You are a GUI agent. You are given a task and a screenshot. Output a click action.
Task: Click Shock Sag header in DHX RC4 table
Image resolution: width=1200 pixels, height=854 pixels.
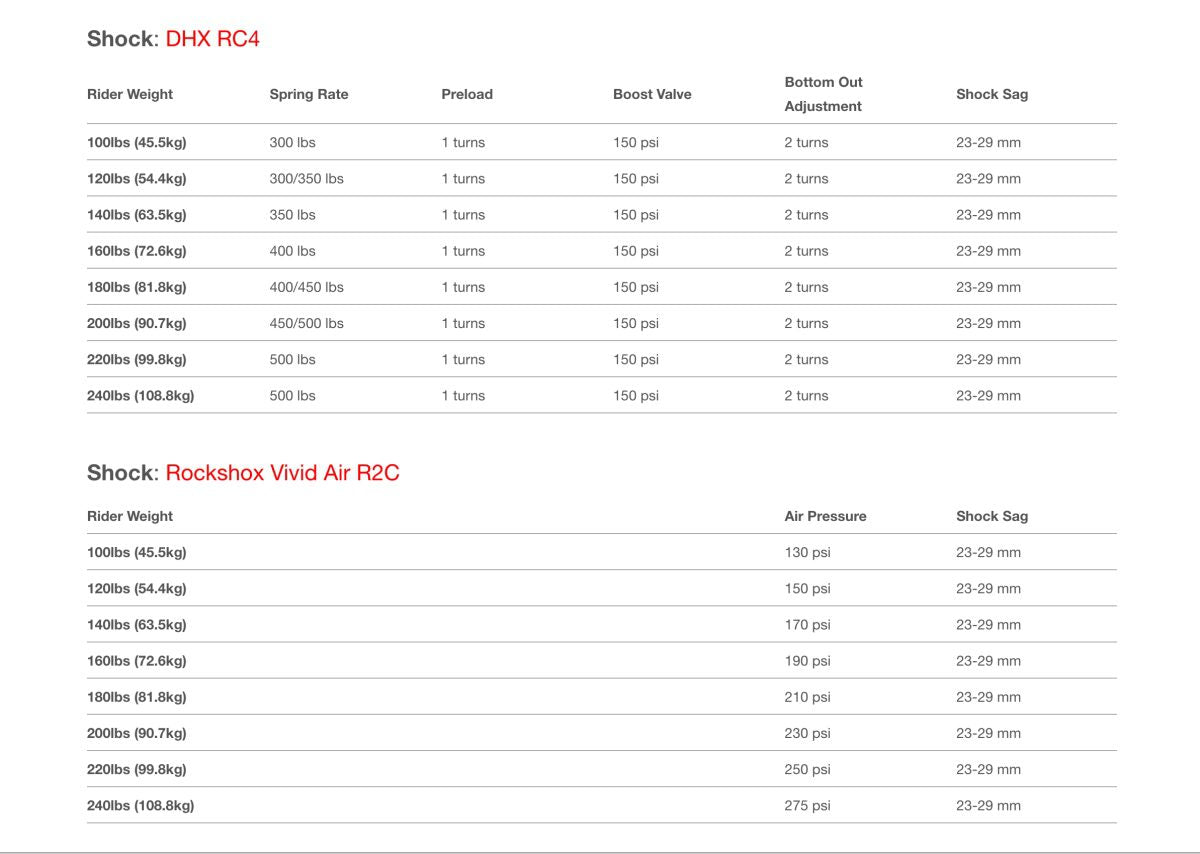(992, 94)
